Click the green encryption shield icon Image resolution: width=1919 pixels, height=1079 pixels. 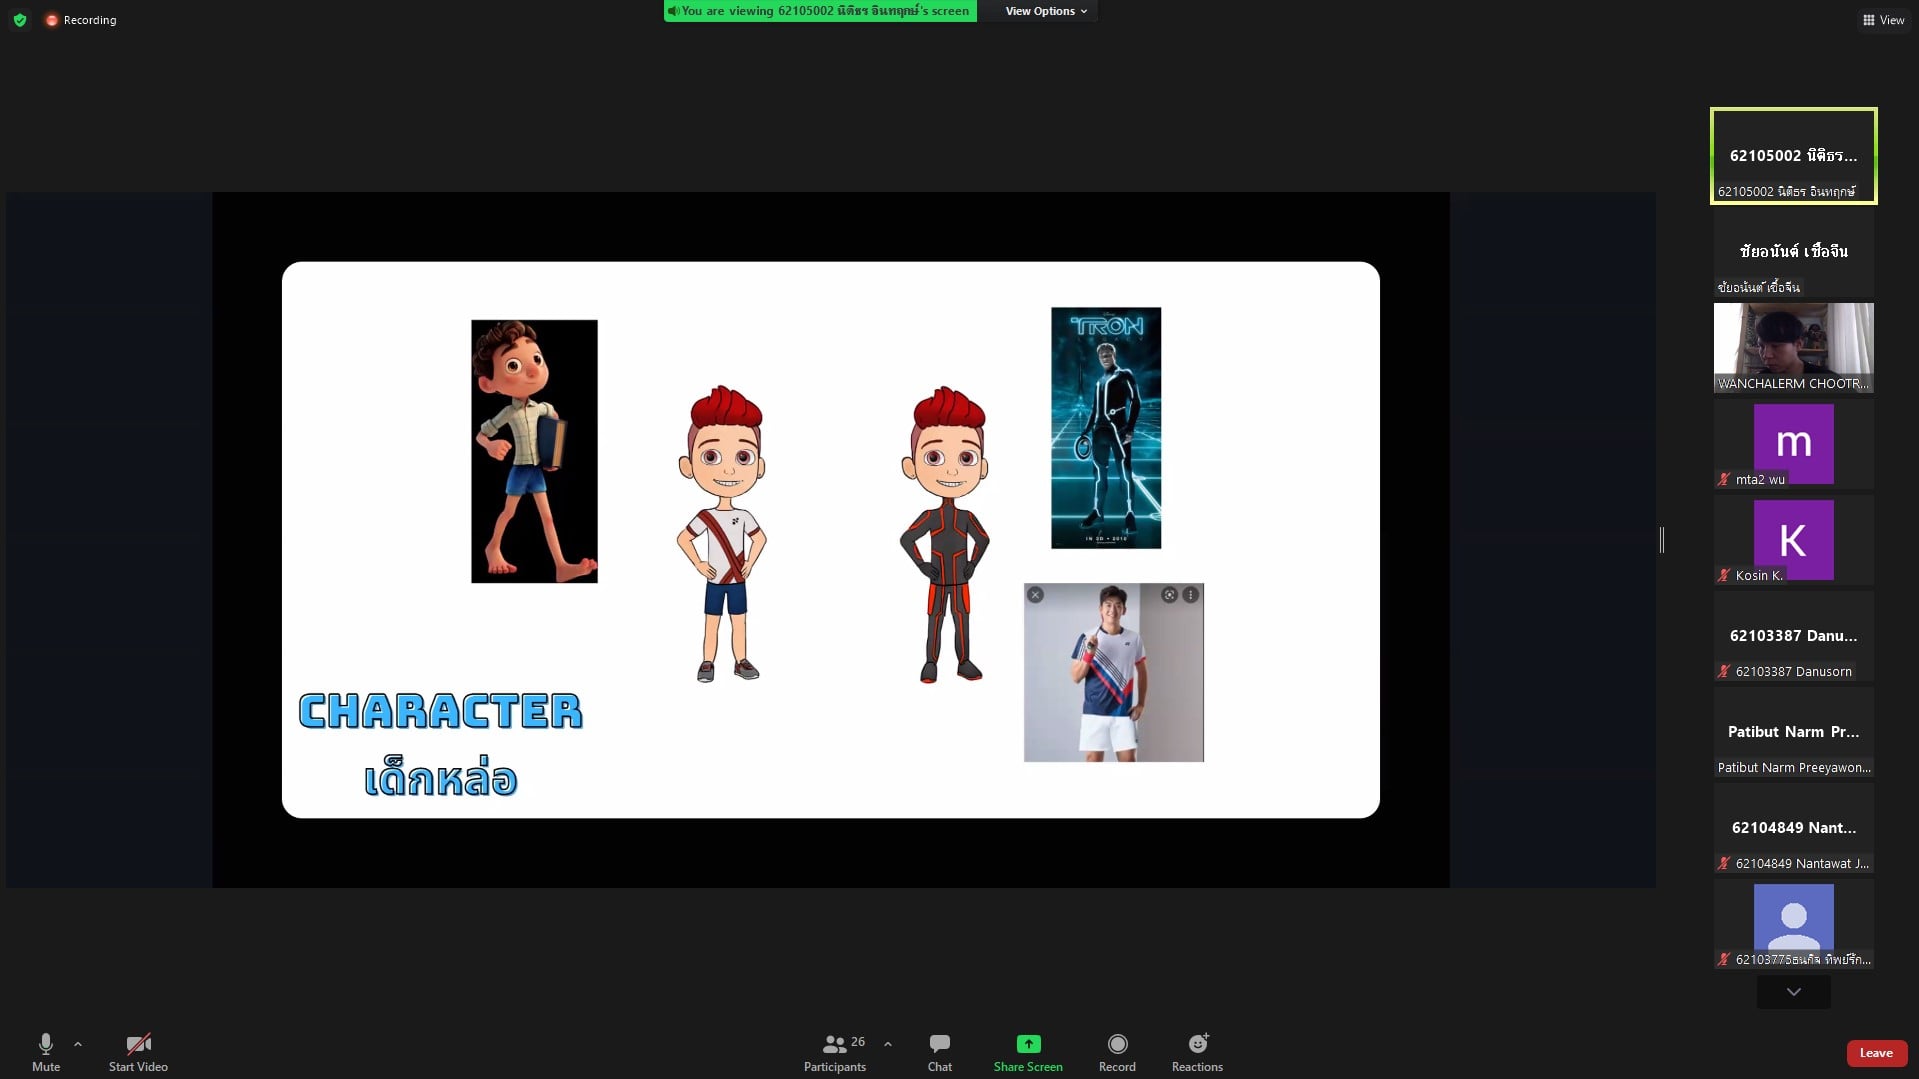click(20, 20)
